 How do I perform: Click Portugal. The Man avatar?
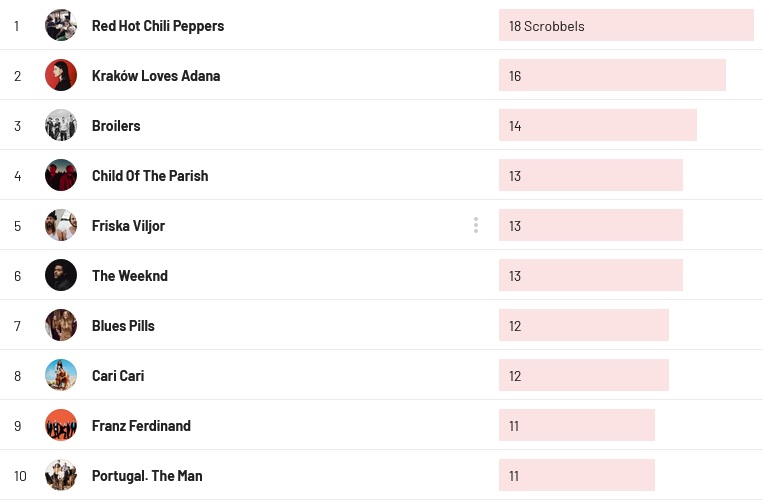(61, 475)
